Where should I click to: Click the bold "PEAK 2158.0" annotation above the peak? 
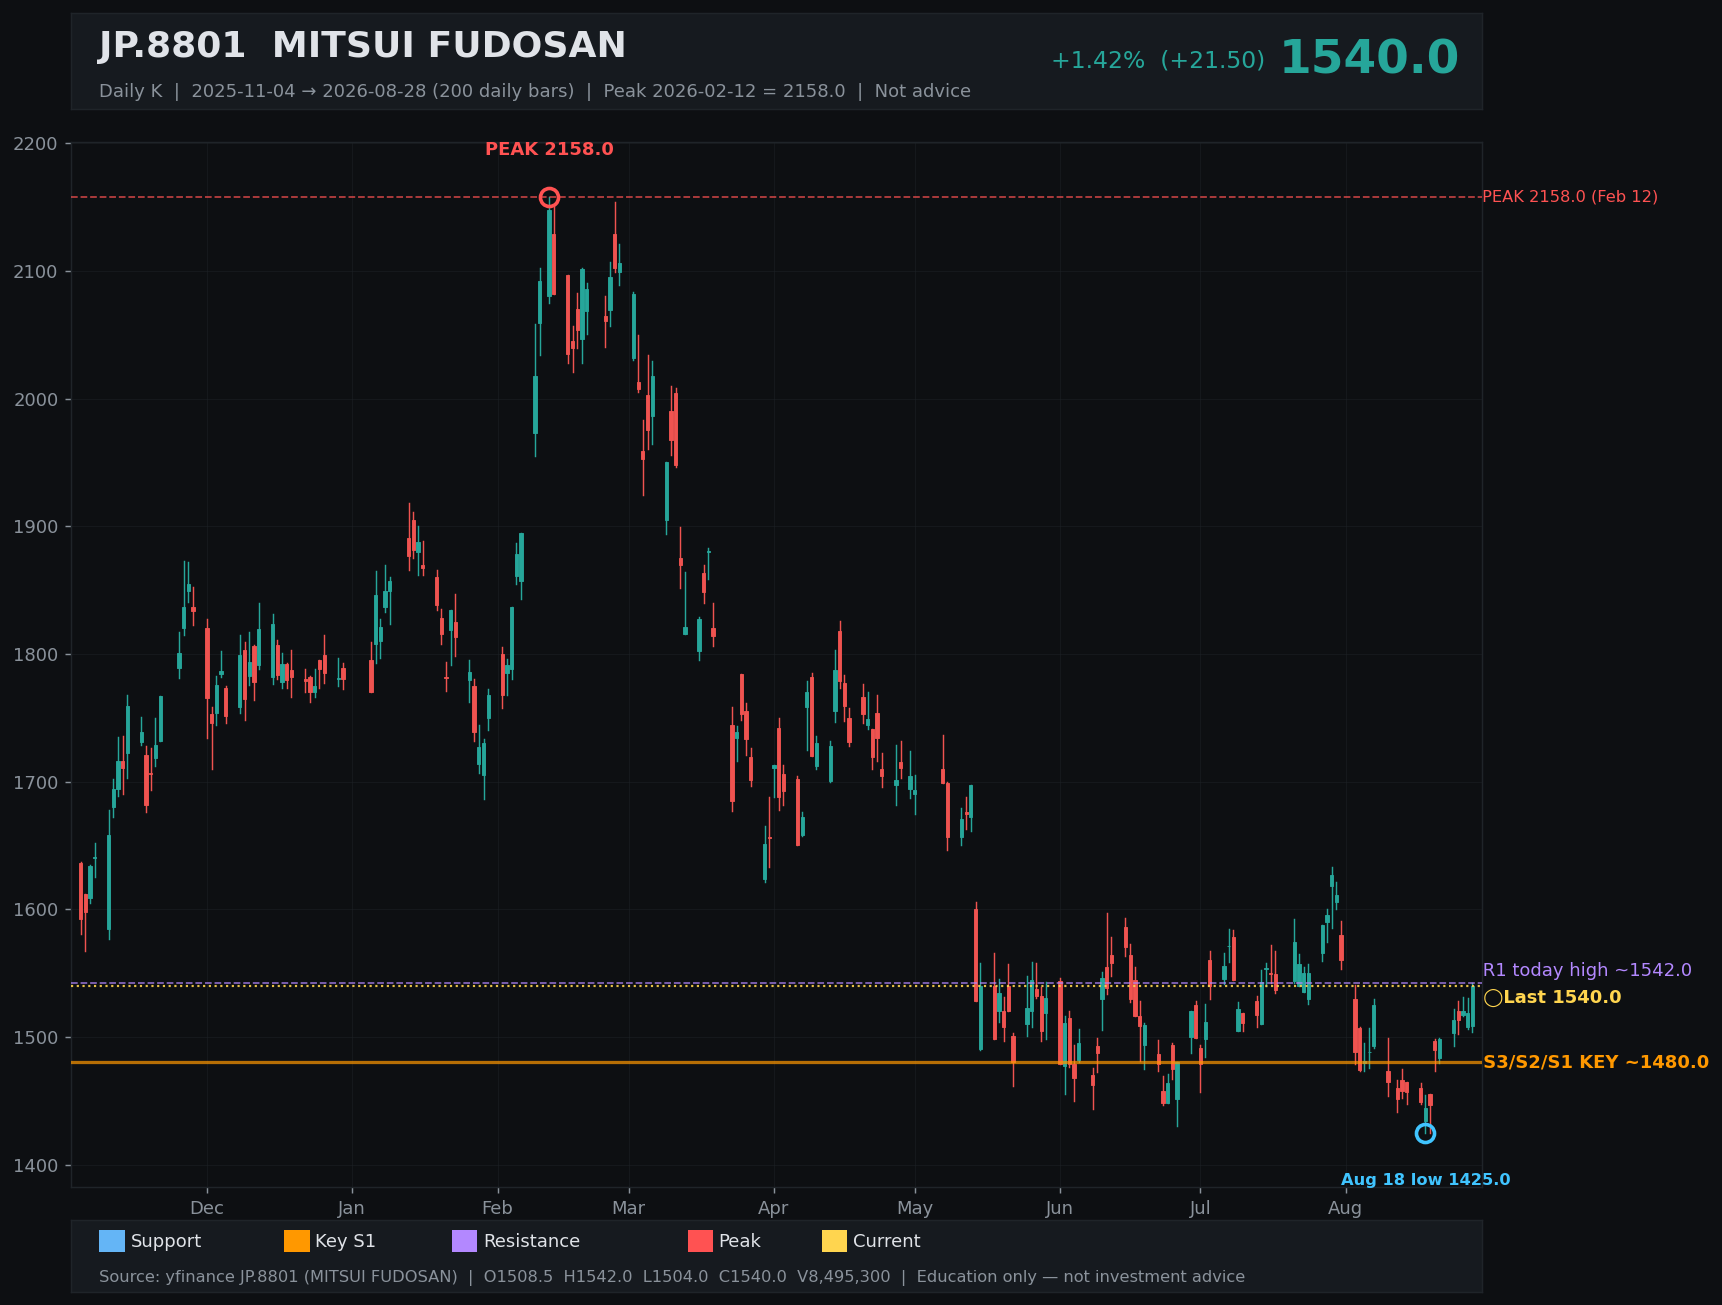click(x=549, y=149)
